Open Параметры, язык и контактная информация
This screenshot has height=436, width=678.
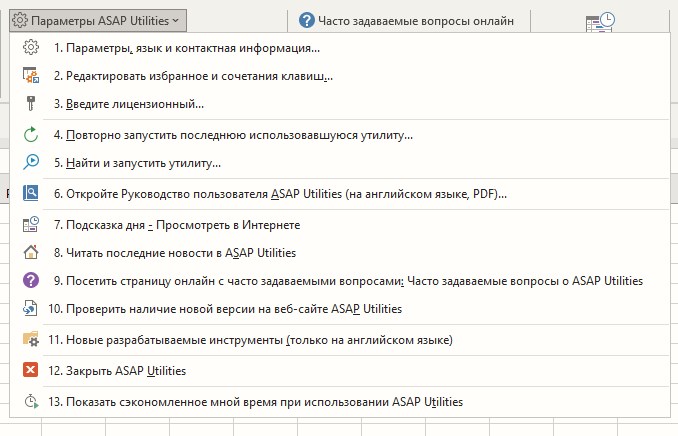(339, 48)
